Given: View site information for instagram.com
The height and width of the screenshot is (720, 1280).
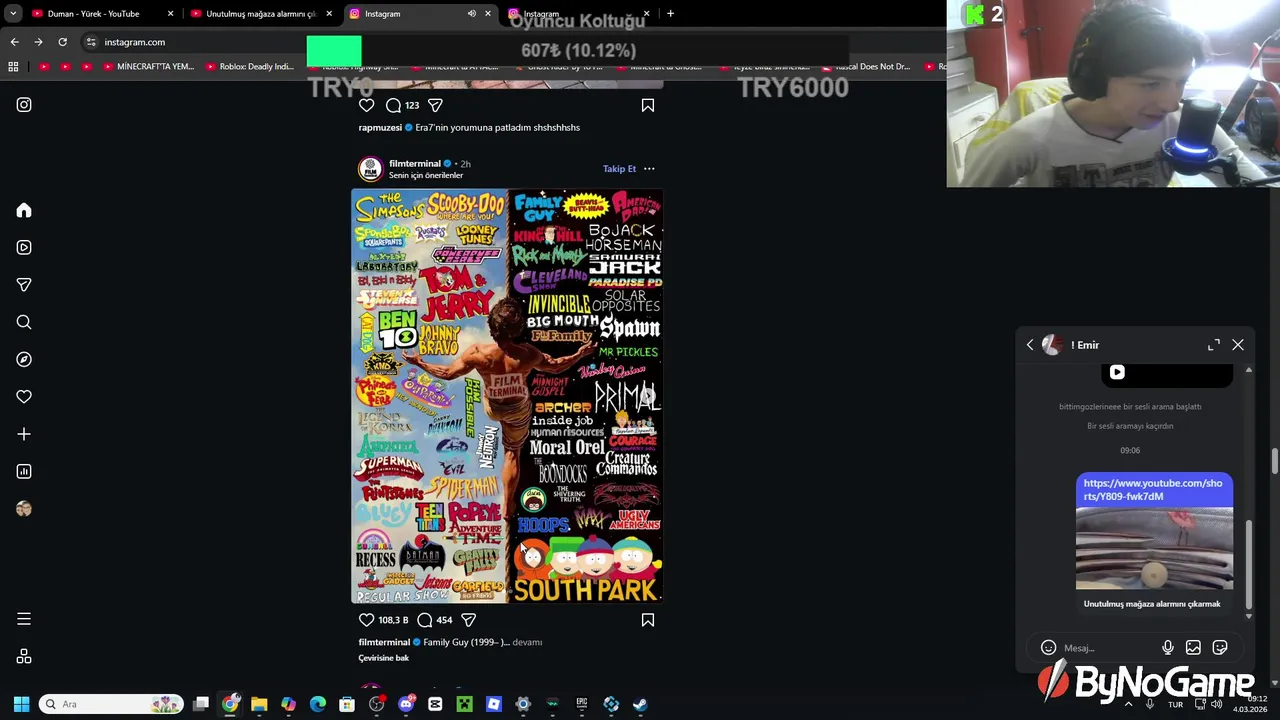Looking at the screenshot, I should [91, 42].
